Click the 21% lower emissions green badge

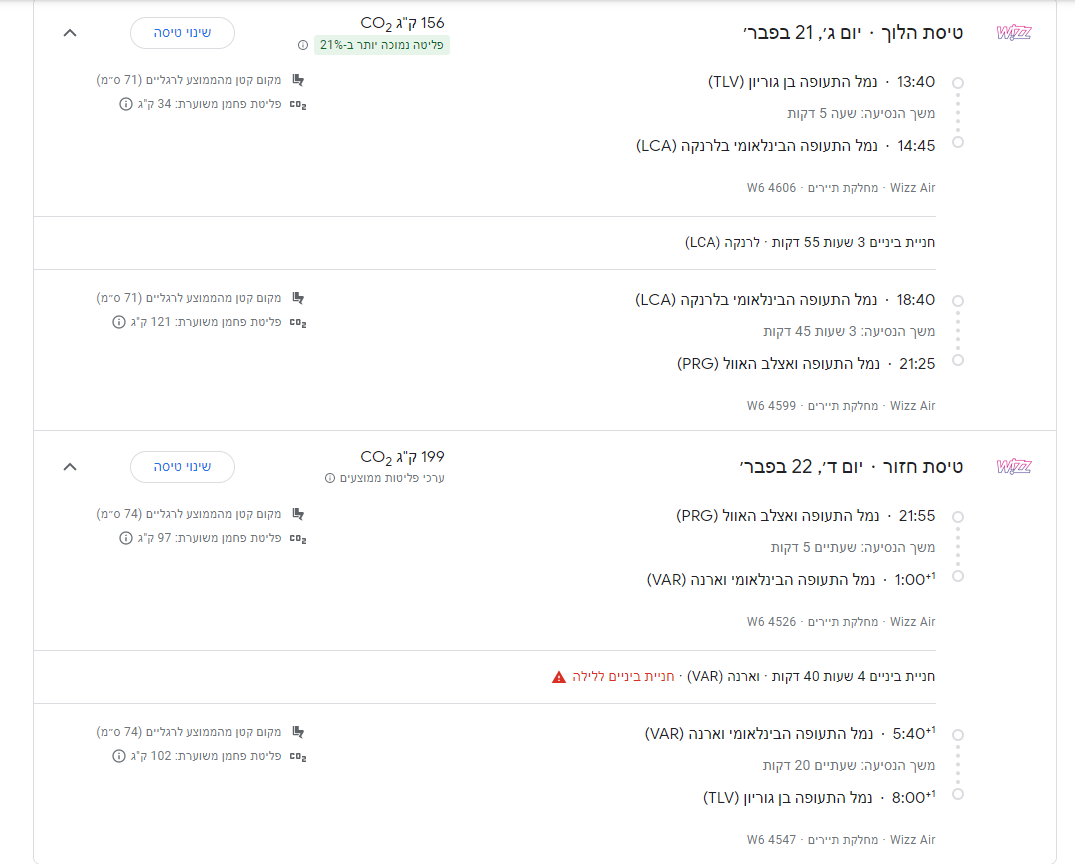pos(382,45)
